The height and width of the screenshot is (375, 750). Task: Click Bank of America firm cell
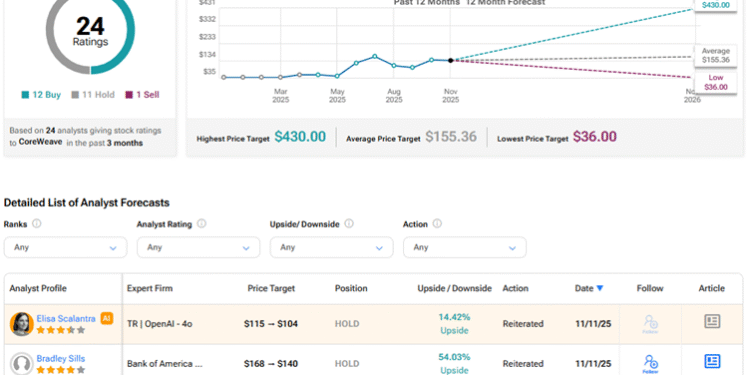pos(165,364)
